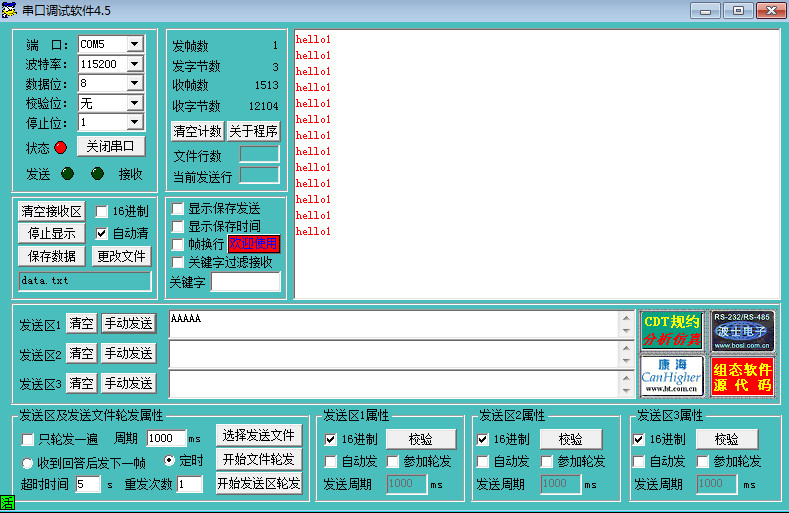Enable 显示保存时间 checkbox
789x513 pixels.
pos(177,226)
